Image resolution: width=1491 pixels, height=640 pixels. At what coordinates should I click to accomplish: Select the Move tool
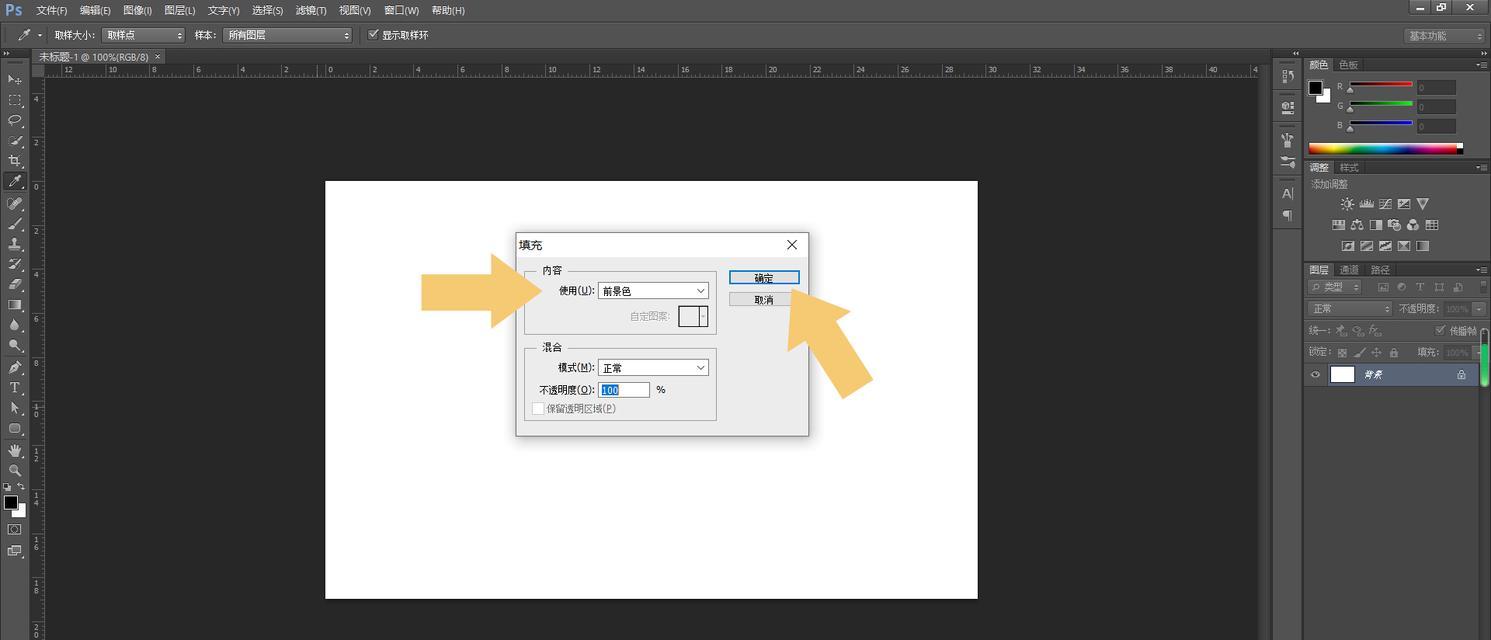point(15,79)
